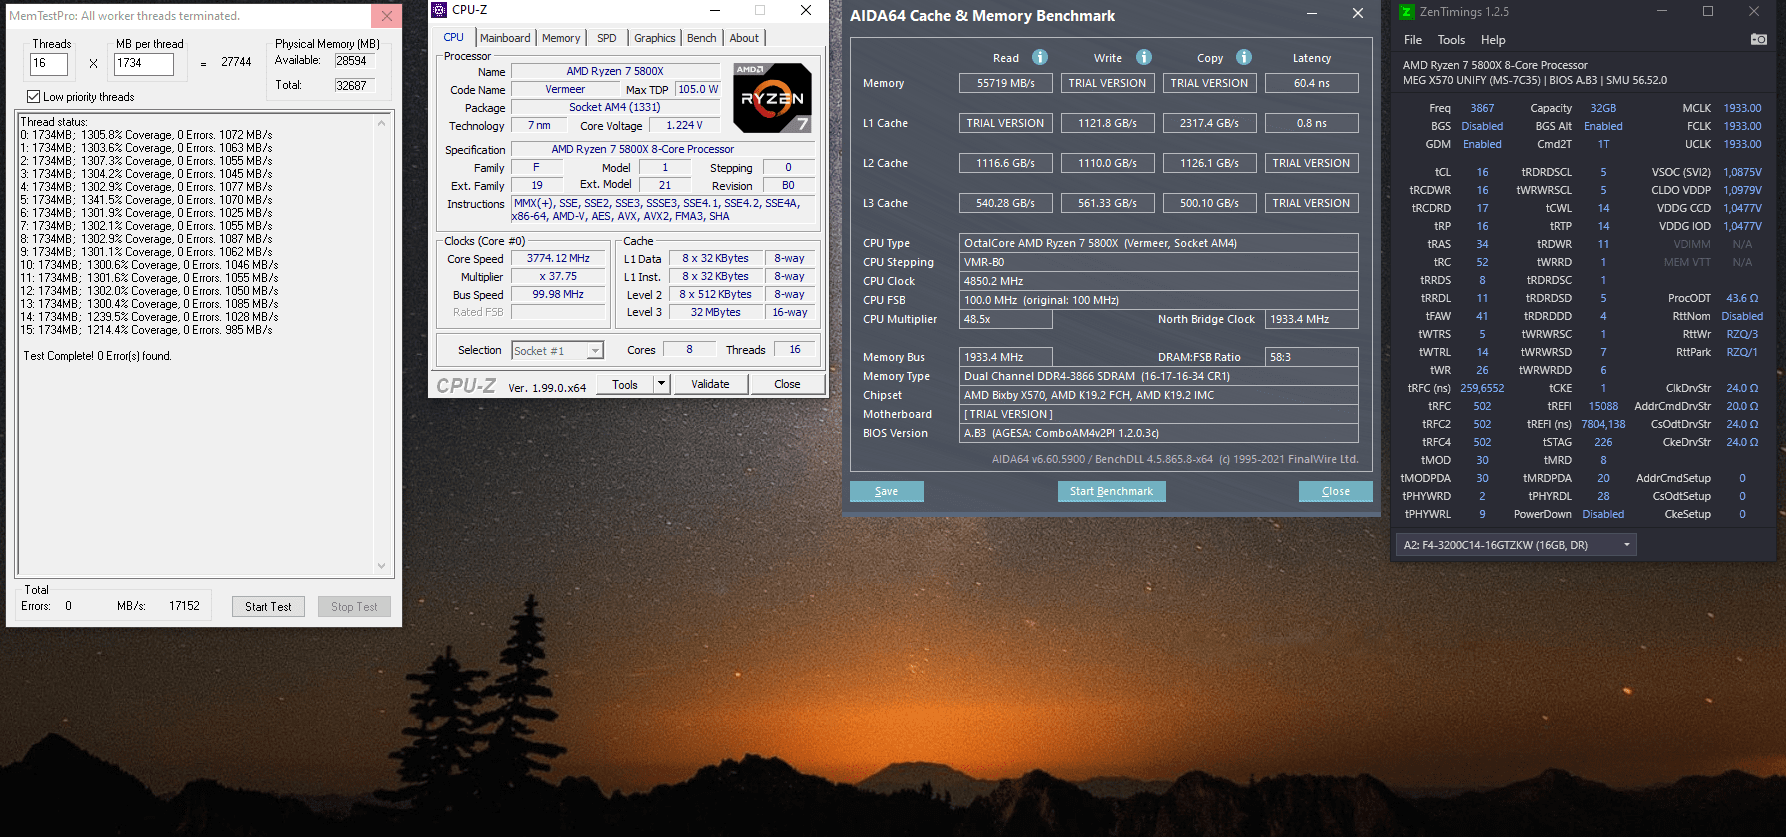
Task: Click the Memory Read 55719 MB/s result
Action: pos(1005,83)
